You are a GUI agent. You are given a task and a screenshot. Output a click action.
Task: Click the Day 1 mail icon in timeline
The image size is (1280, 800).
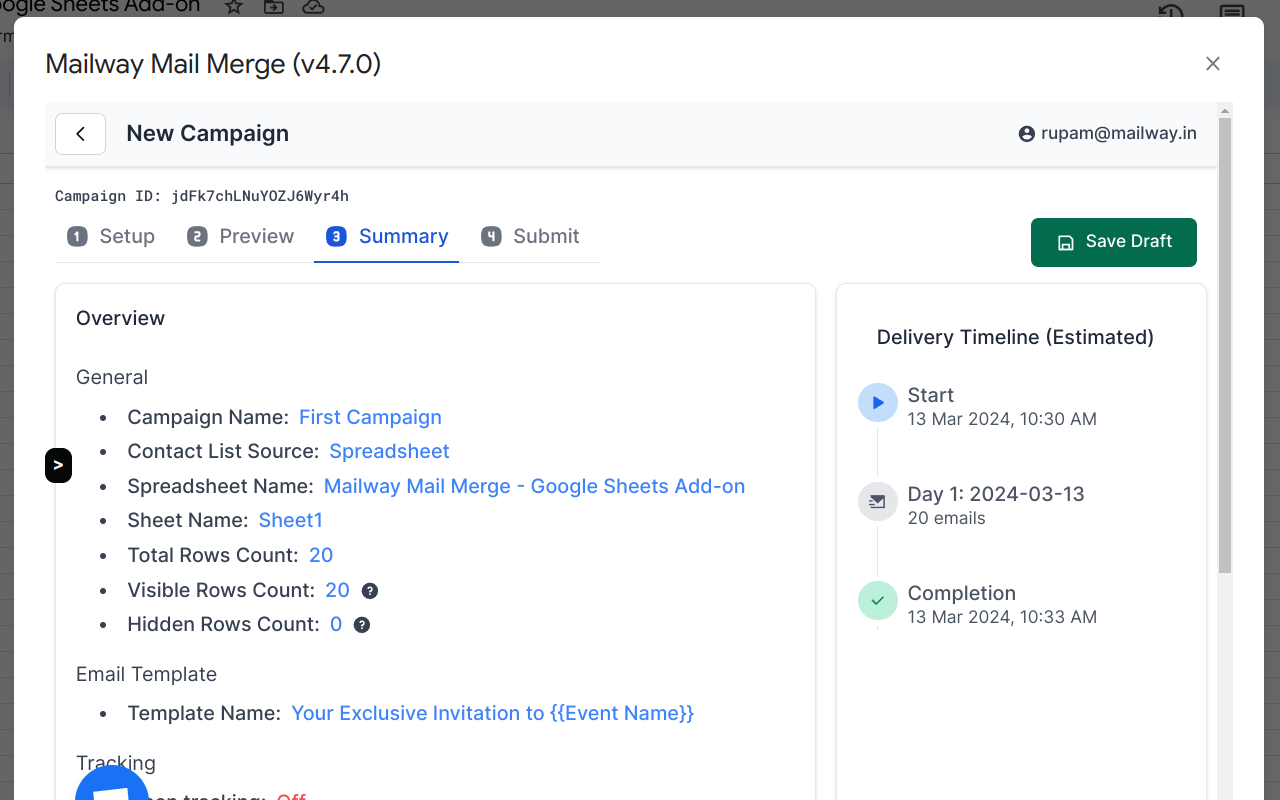pyautogui.click(x=878, y=502)
